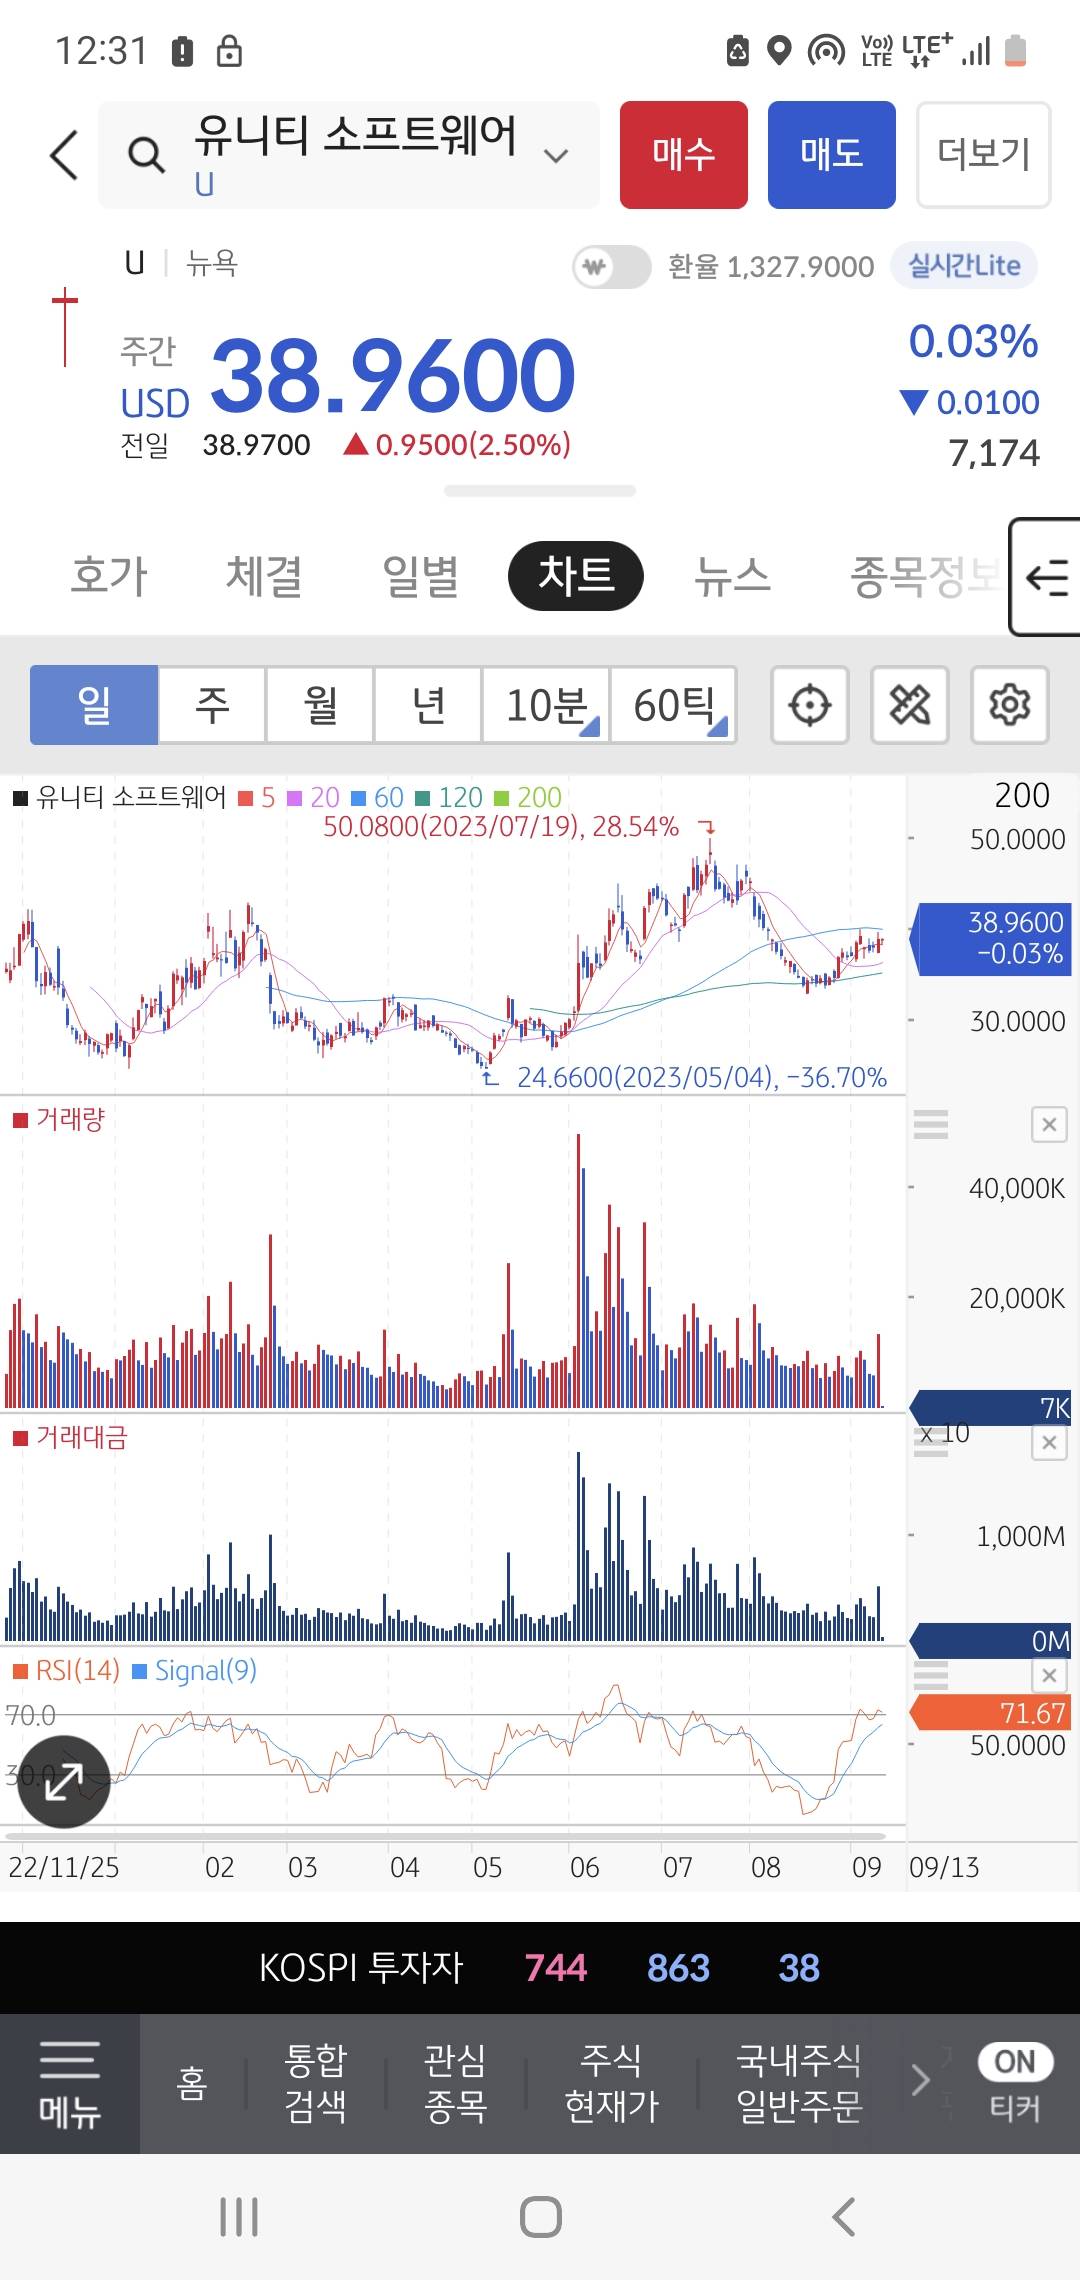Open the crosshair tool on chart toolbar
The image size is (1080, 2280).
[x=809, y=705]
